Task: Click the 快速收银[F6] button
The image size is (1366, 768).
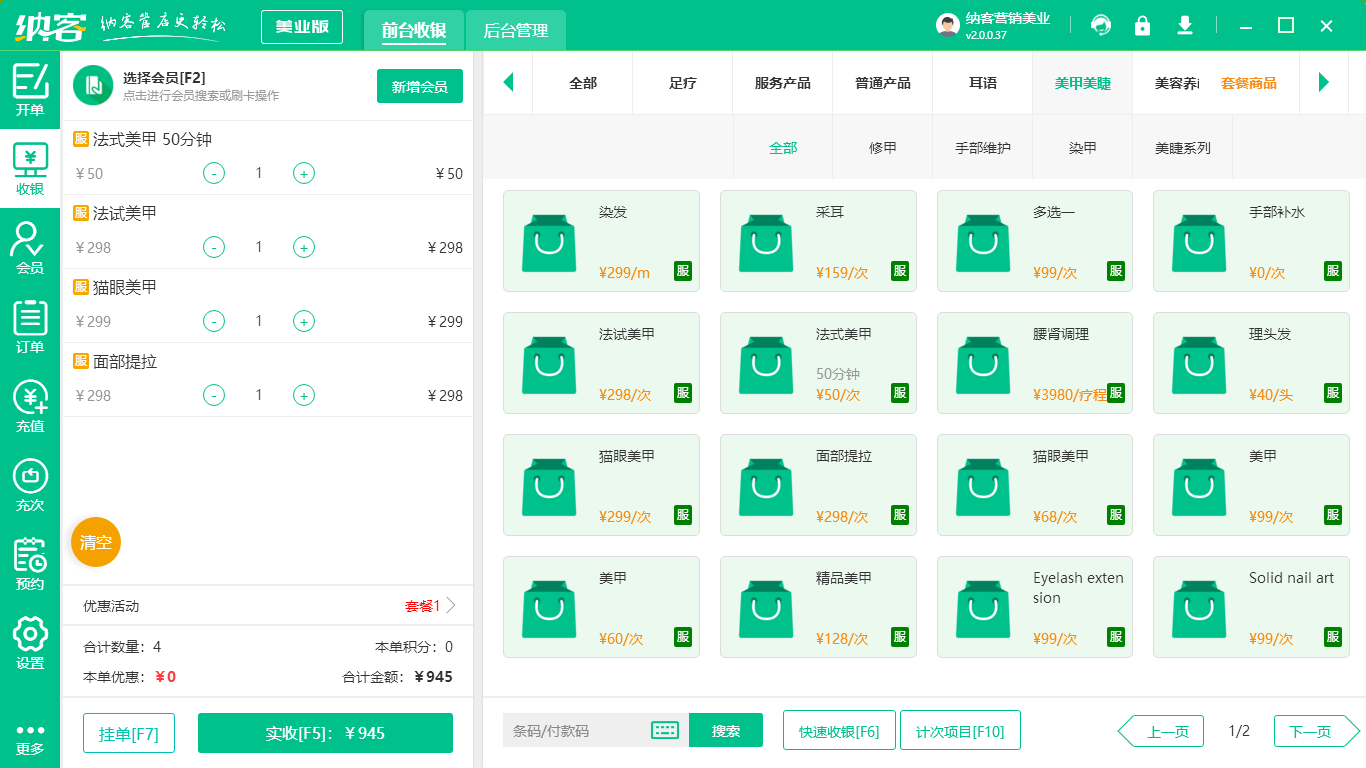Action: pos(839,731)
